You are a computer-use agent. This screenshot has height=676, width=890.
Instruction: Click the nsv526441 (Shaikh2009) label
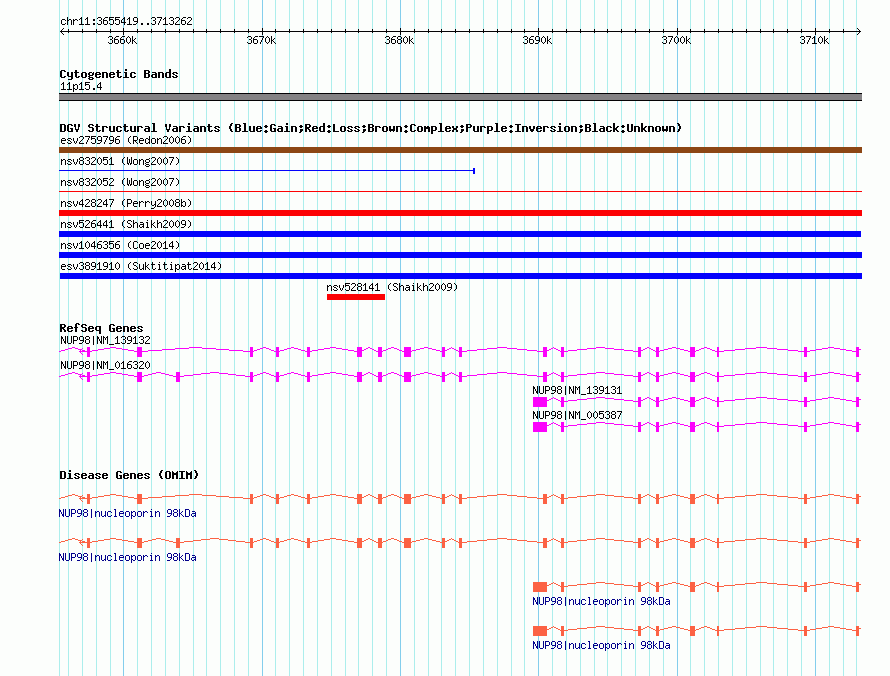coord(126,224)
